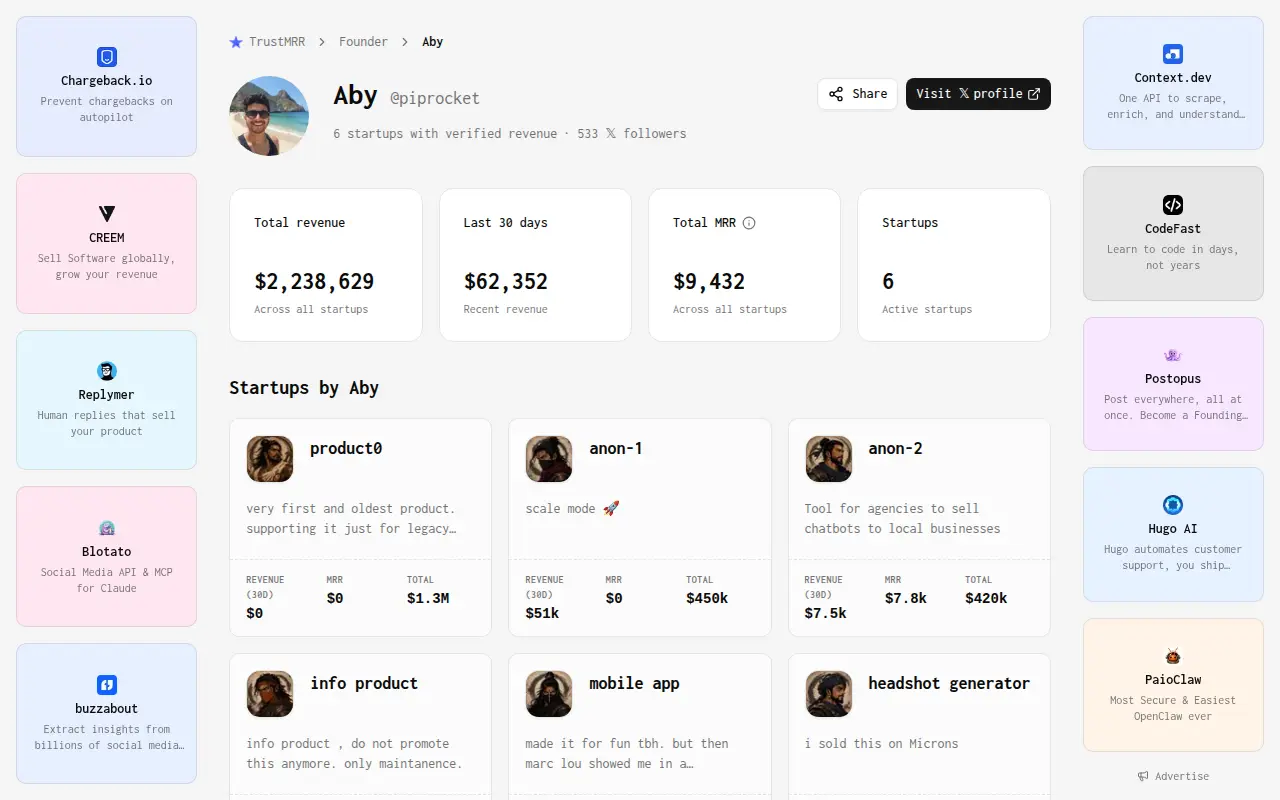Click the Total MRR info icon
Screen dimensions: 1280x800
(x=749, y=223)
